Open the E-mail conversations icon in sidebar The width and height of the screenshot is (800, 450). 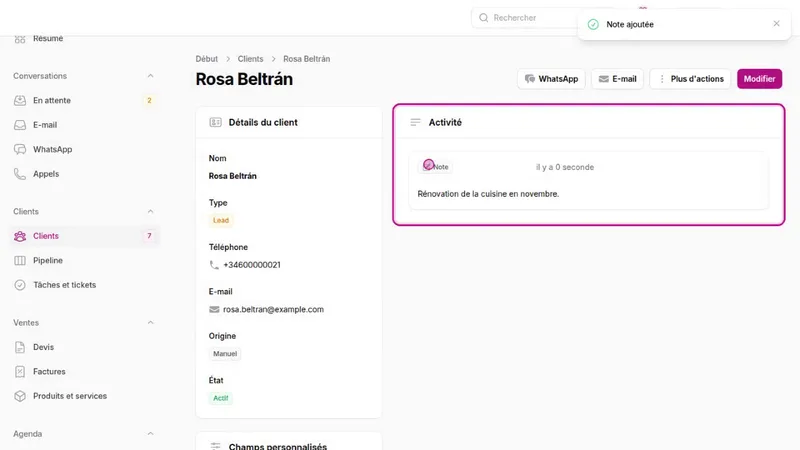[20, 125]
